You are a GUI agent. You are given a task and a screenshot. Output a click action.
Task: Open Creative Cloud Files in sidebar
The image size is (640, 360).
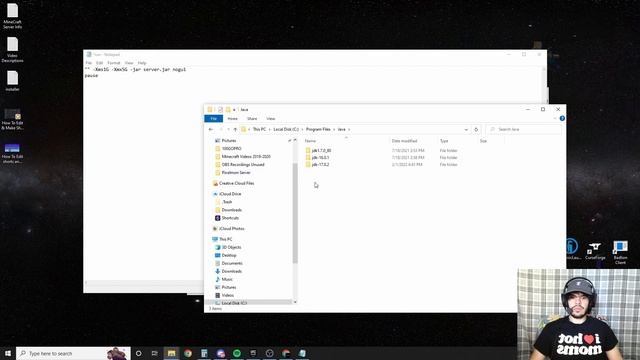[x=236, y=183]
